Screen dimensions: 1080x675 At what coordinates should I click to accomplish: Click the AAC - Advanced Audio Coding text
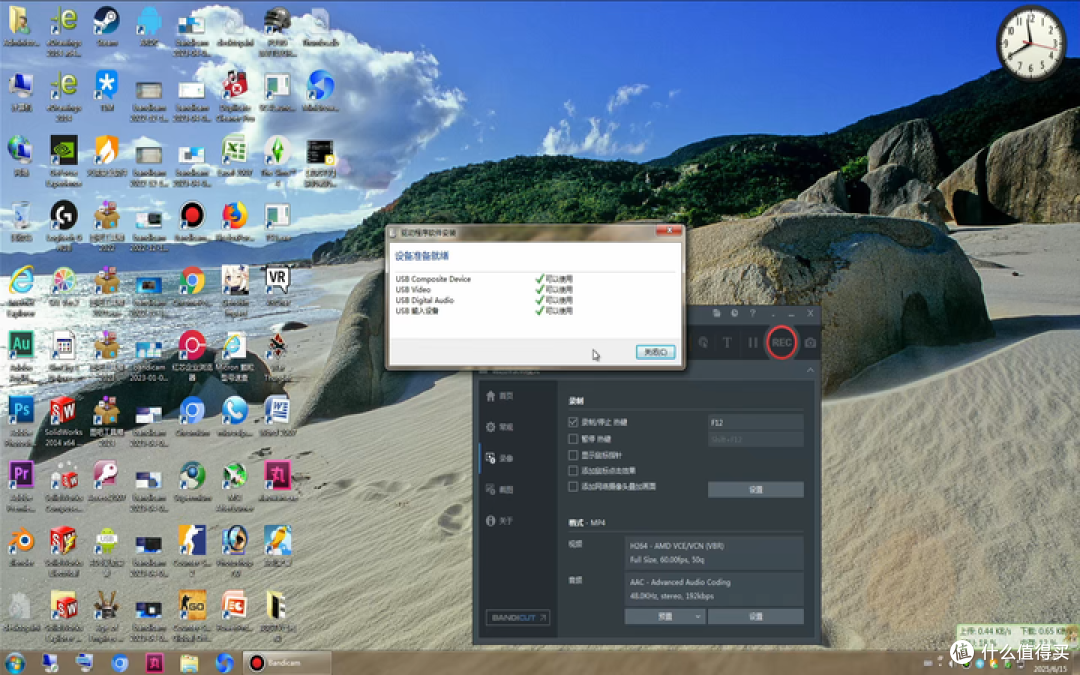pos(680,582)
